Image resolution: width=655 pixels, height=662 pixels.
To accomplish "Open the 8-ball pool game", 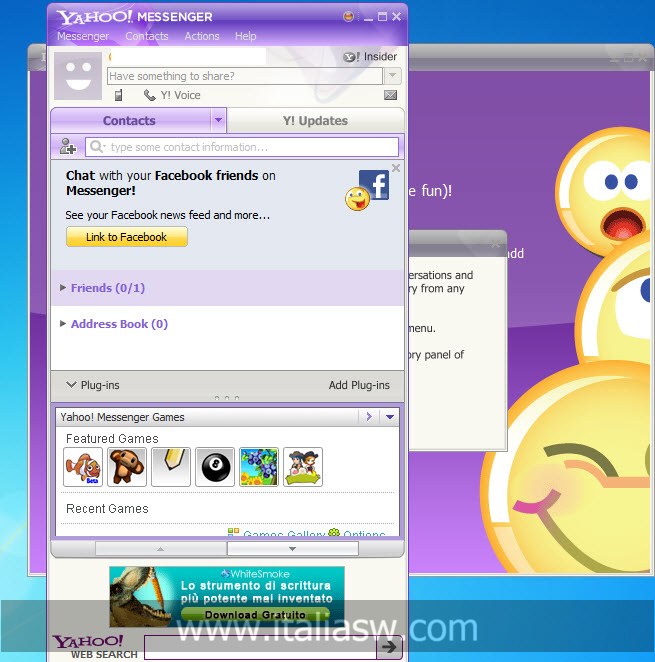I will [x=215, y=467].
